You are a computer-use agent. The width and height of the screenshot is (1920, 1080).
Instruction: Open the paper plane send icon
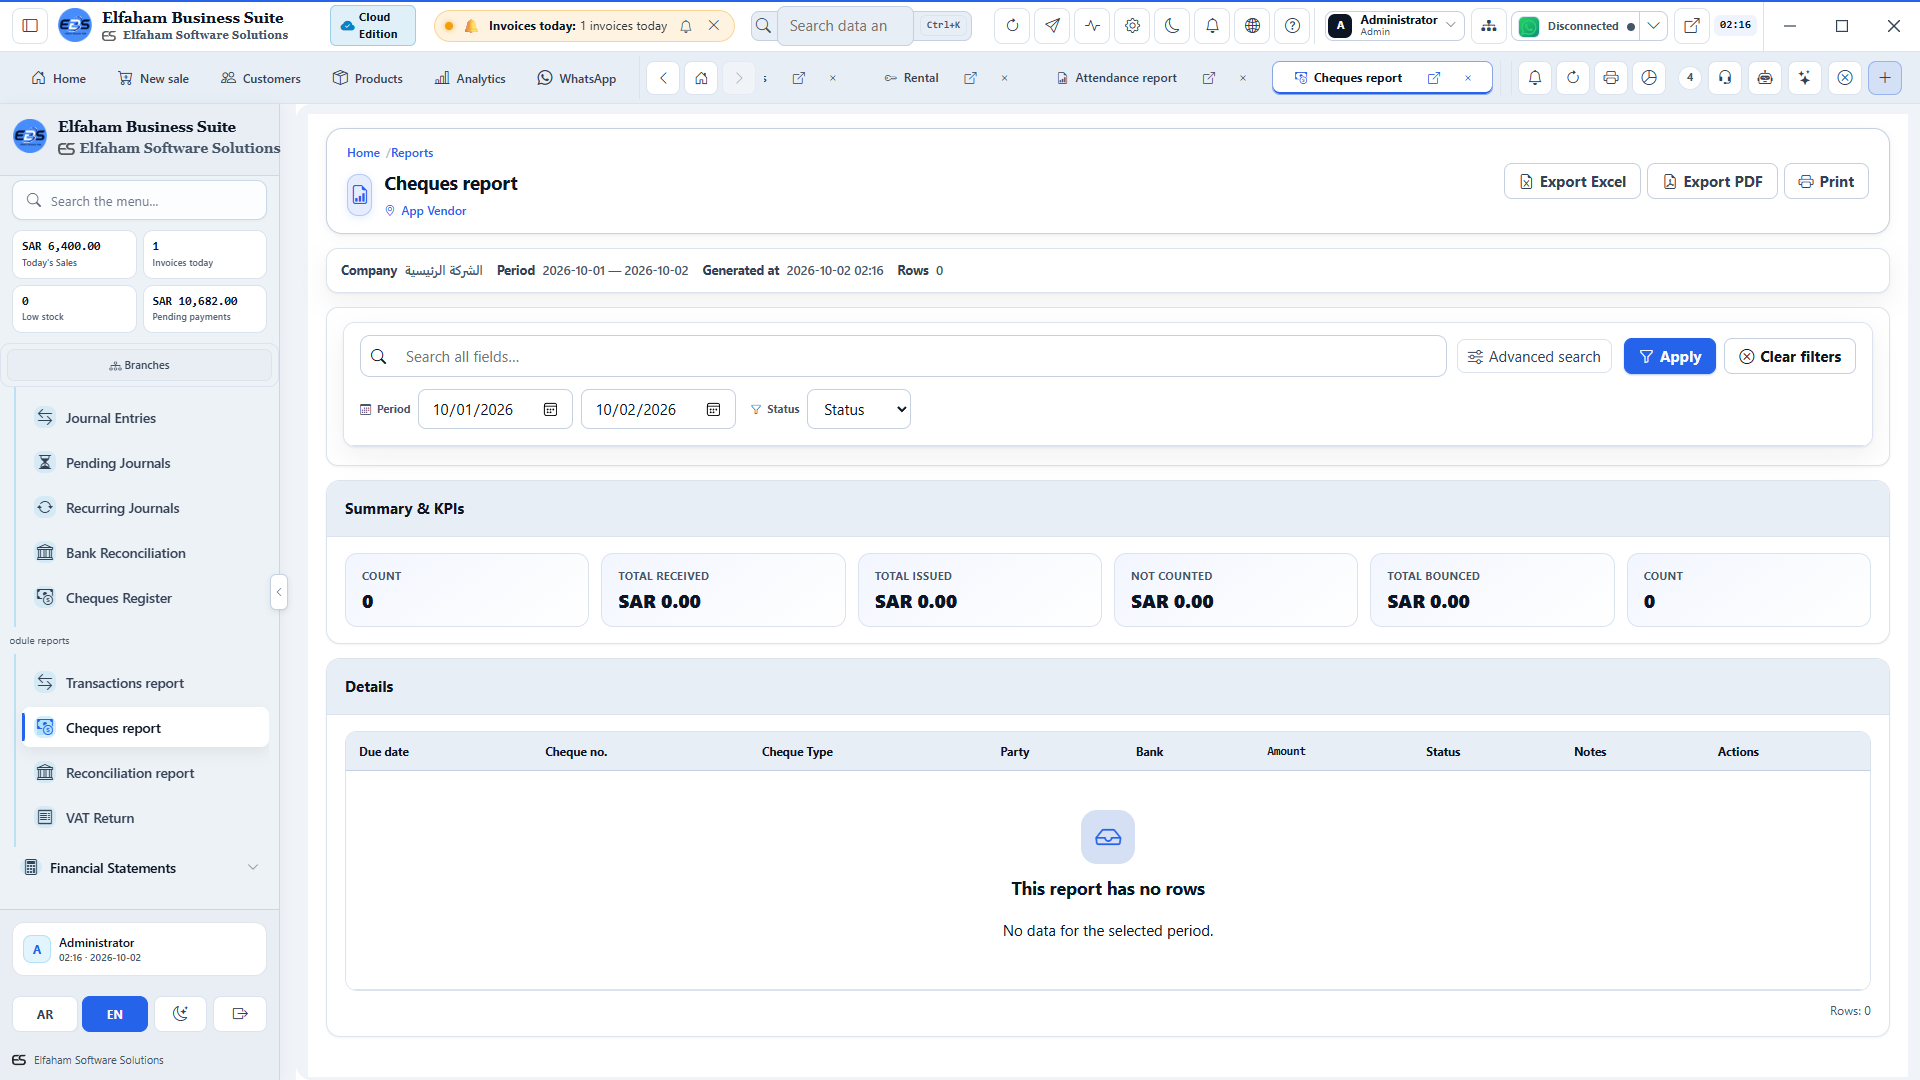click(x=1052, y=26)
